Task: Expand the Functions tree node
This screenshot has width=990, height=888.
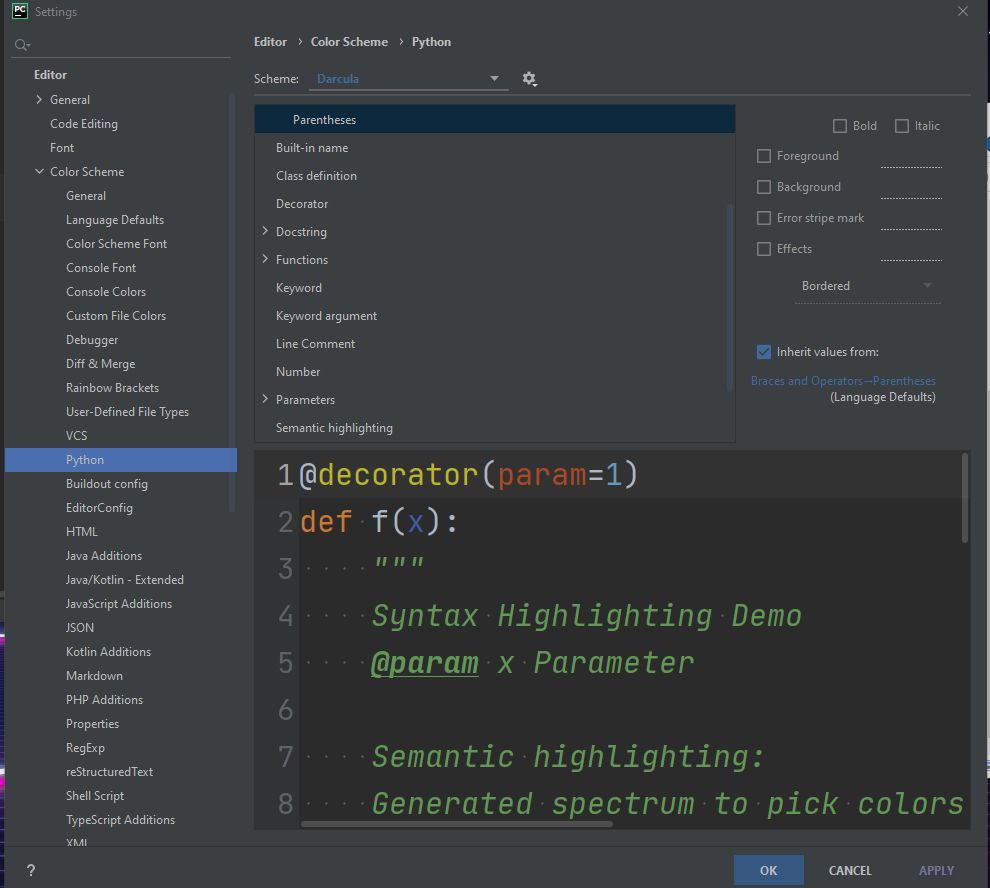Action: [265, 260]
